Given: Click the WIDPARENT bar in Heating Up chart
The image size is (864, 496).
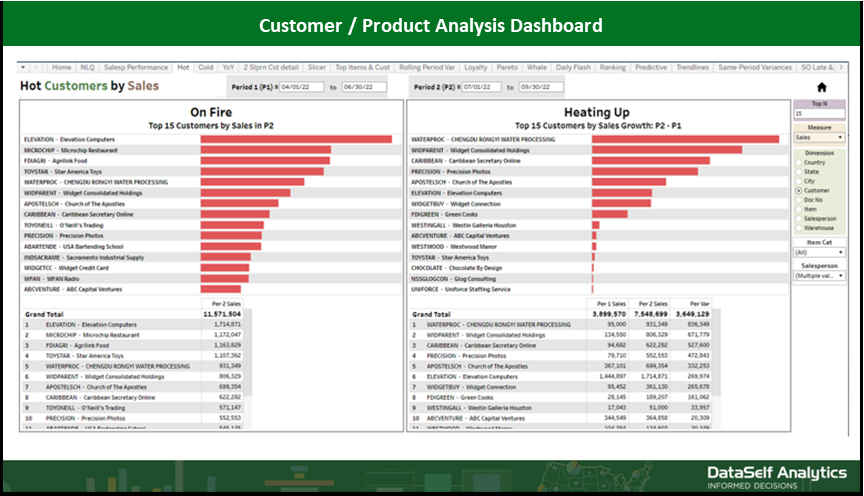Looking at the screenshot, I should (667, 150).
